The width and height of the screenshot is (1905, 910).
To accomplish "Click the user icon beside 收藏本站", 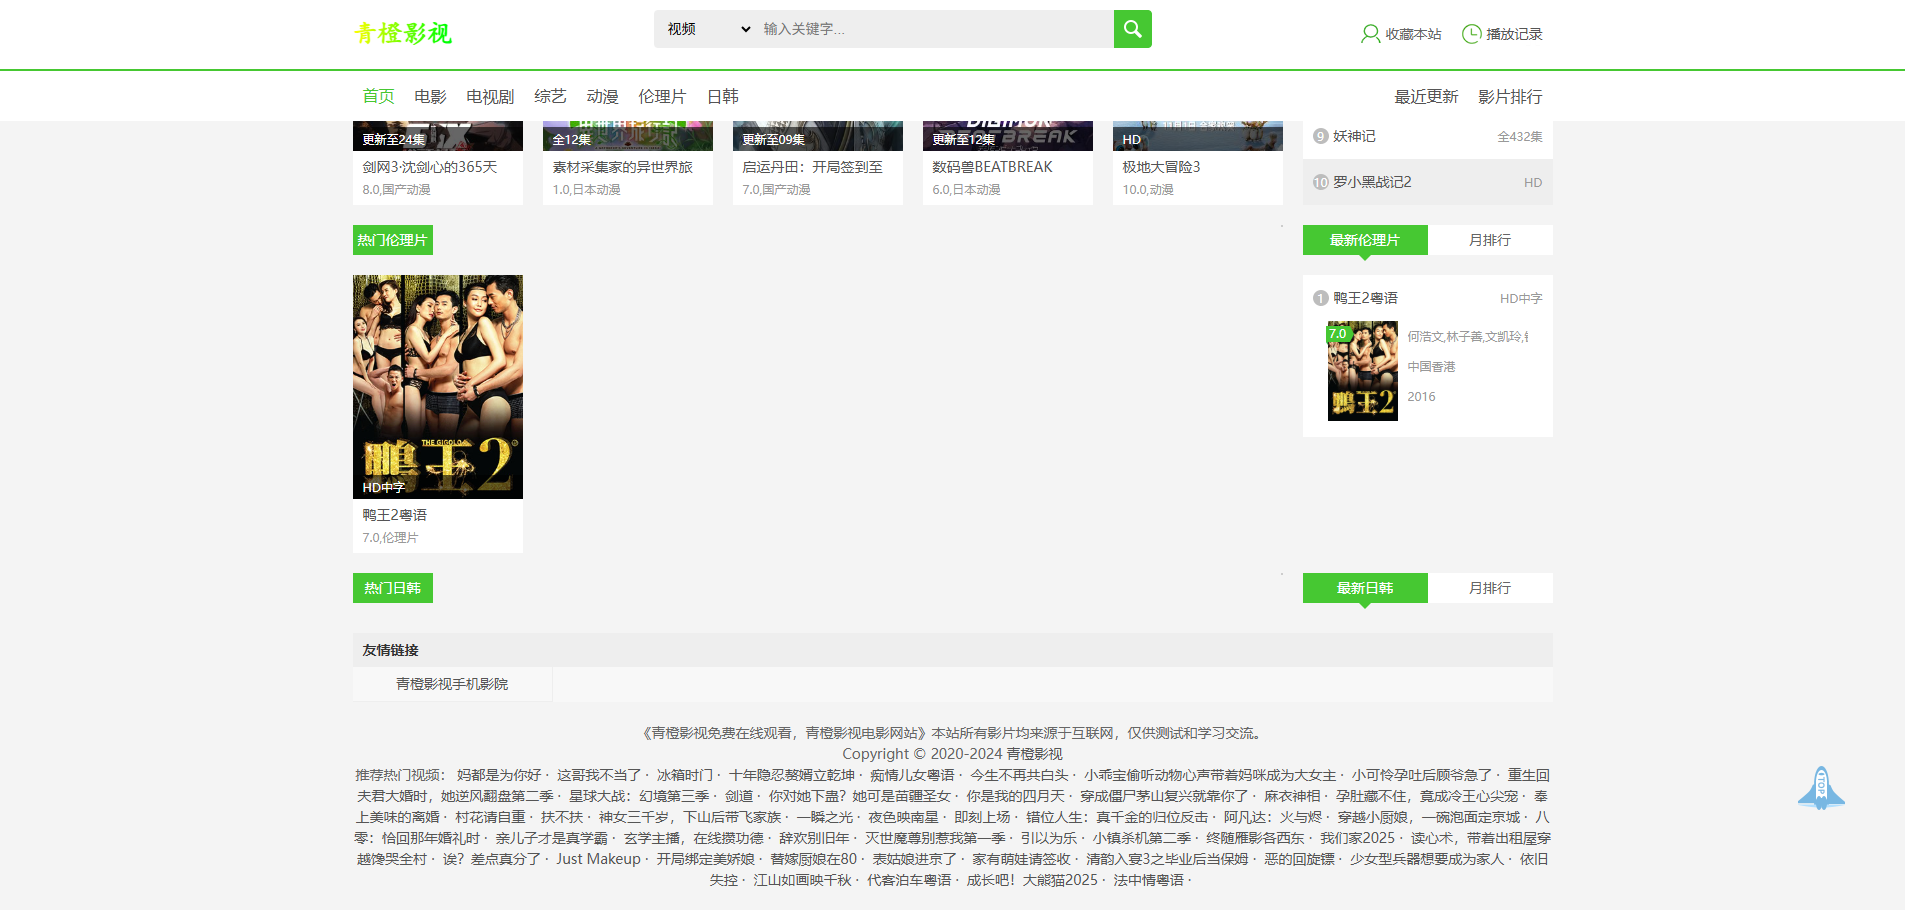I will point(1370,34).
